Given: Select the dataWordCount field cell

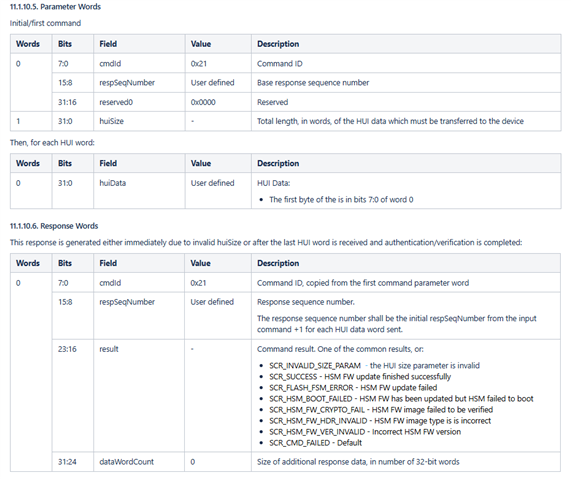Looking at the screenshot, I should pyautogui.click(x=139, y=462).
